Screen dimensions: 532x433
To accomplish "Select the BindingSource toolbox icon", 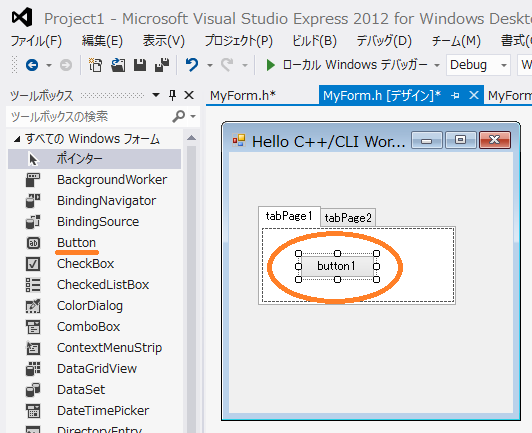I will 33,222.
